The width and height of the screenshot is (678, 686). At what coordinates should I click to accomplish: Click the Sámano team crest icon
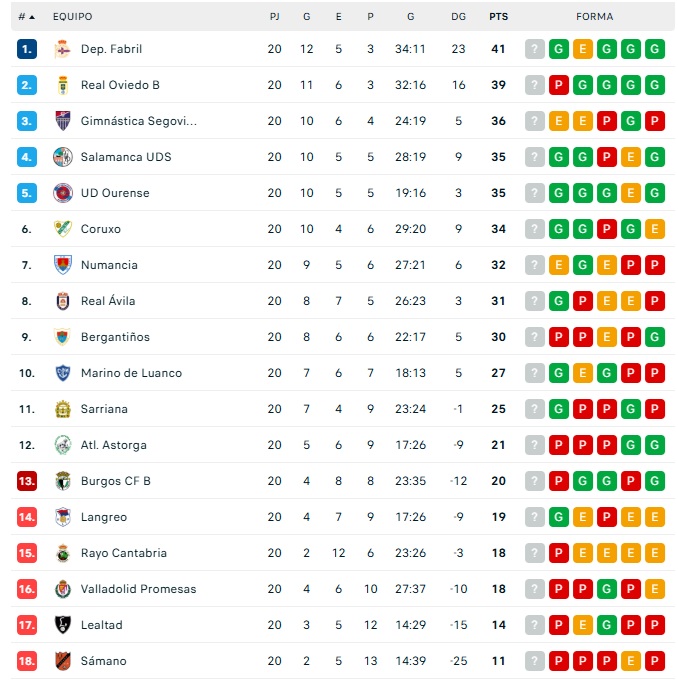[x=63, y=661]
